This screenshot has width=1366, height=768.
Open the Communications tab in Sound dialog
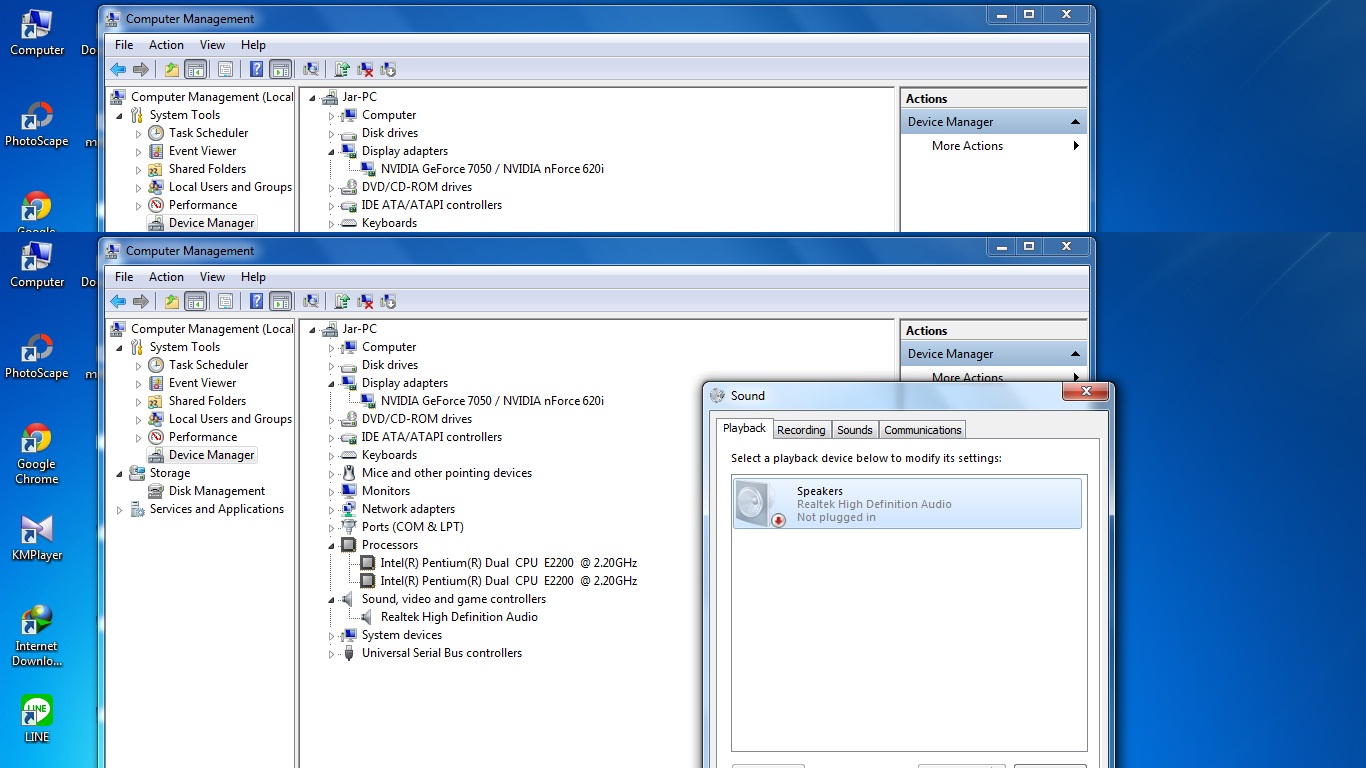pyautogui.click(x=923, y=430)
